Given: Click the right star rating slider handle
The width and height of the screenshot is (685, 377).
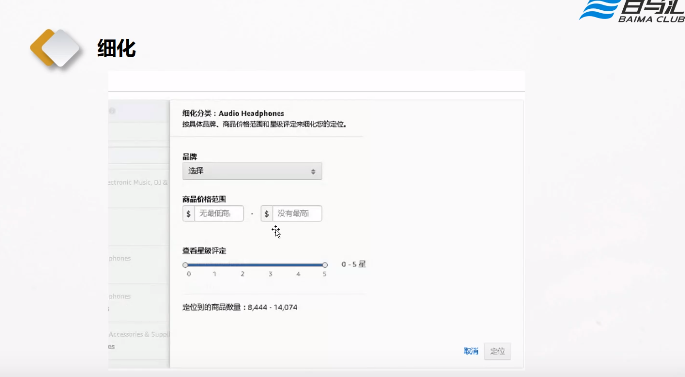Looking at the screenshot, I should point(325,265).
